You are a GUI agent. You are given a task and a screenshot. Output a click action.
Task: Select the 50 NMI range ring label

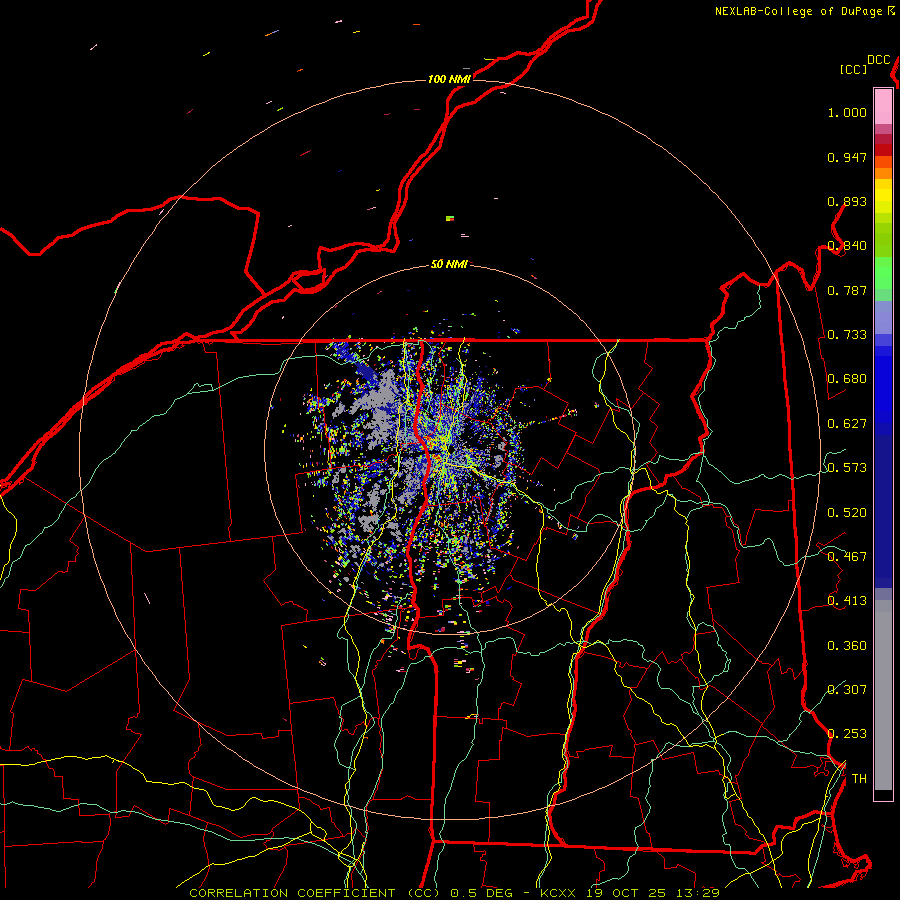(x=449, y=264)
